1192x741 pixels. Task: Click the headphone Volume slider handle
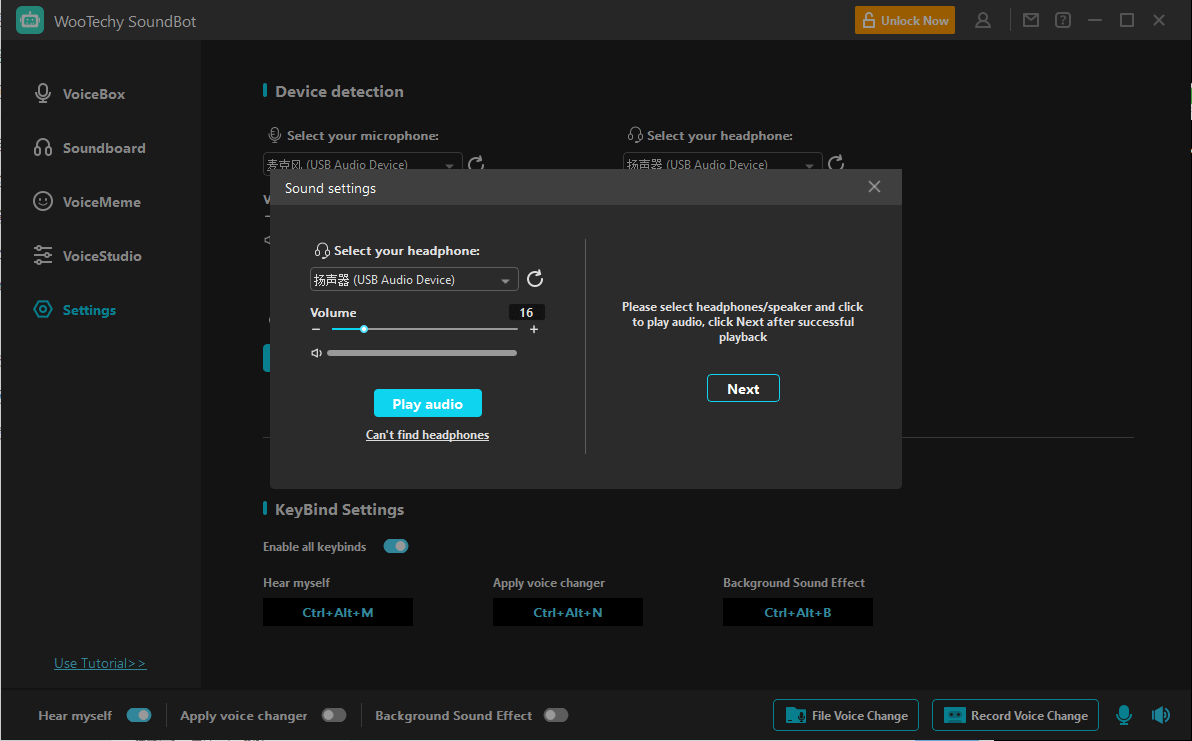[x=364, y=329]
